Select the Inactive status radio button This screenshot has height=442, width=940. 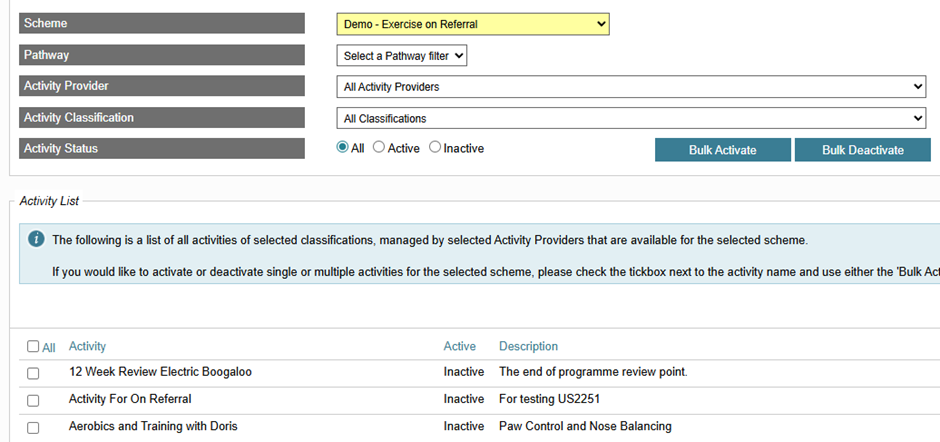[435, 148]
